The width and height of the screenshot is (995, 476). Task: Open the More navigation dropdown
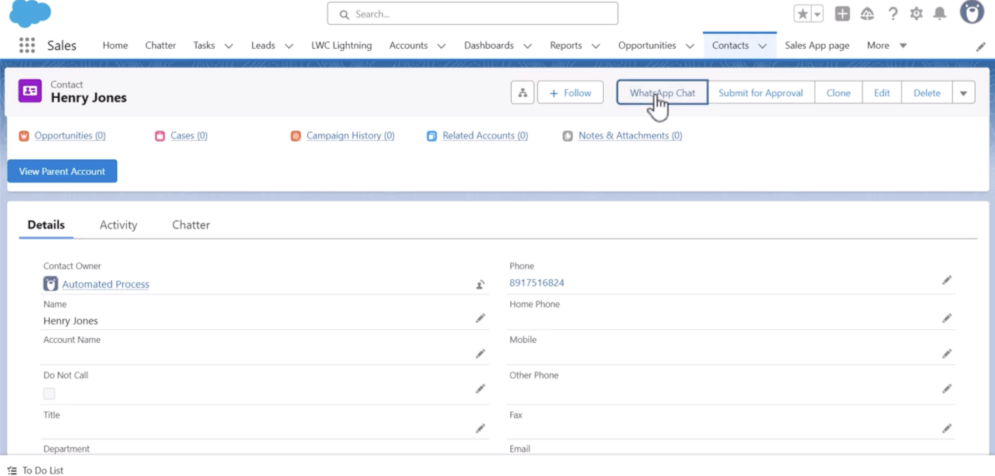pos(886,46)
